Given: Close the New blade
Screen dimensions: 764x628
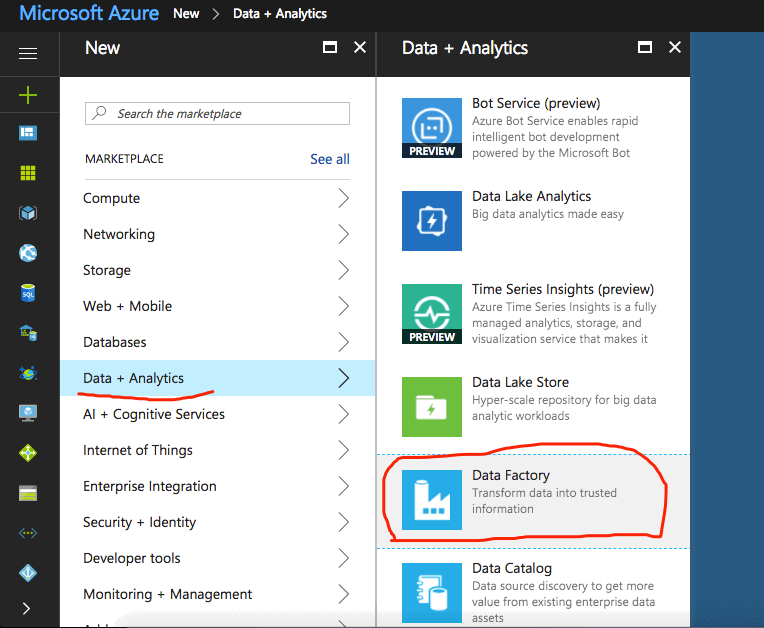Looking at the screenshot, I should tap(360, 47).
